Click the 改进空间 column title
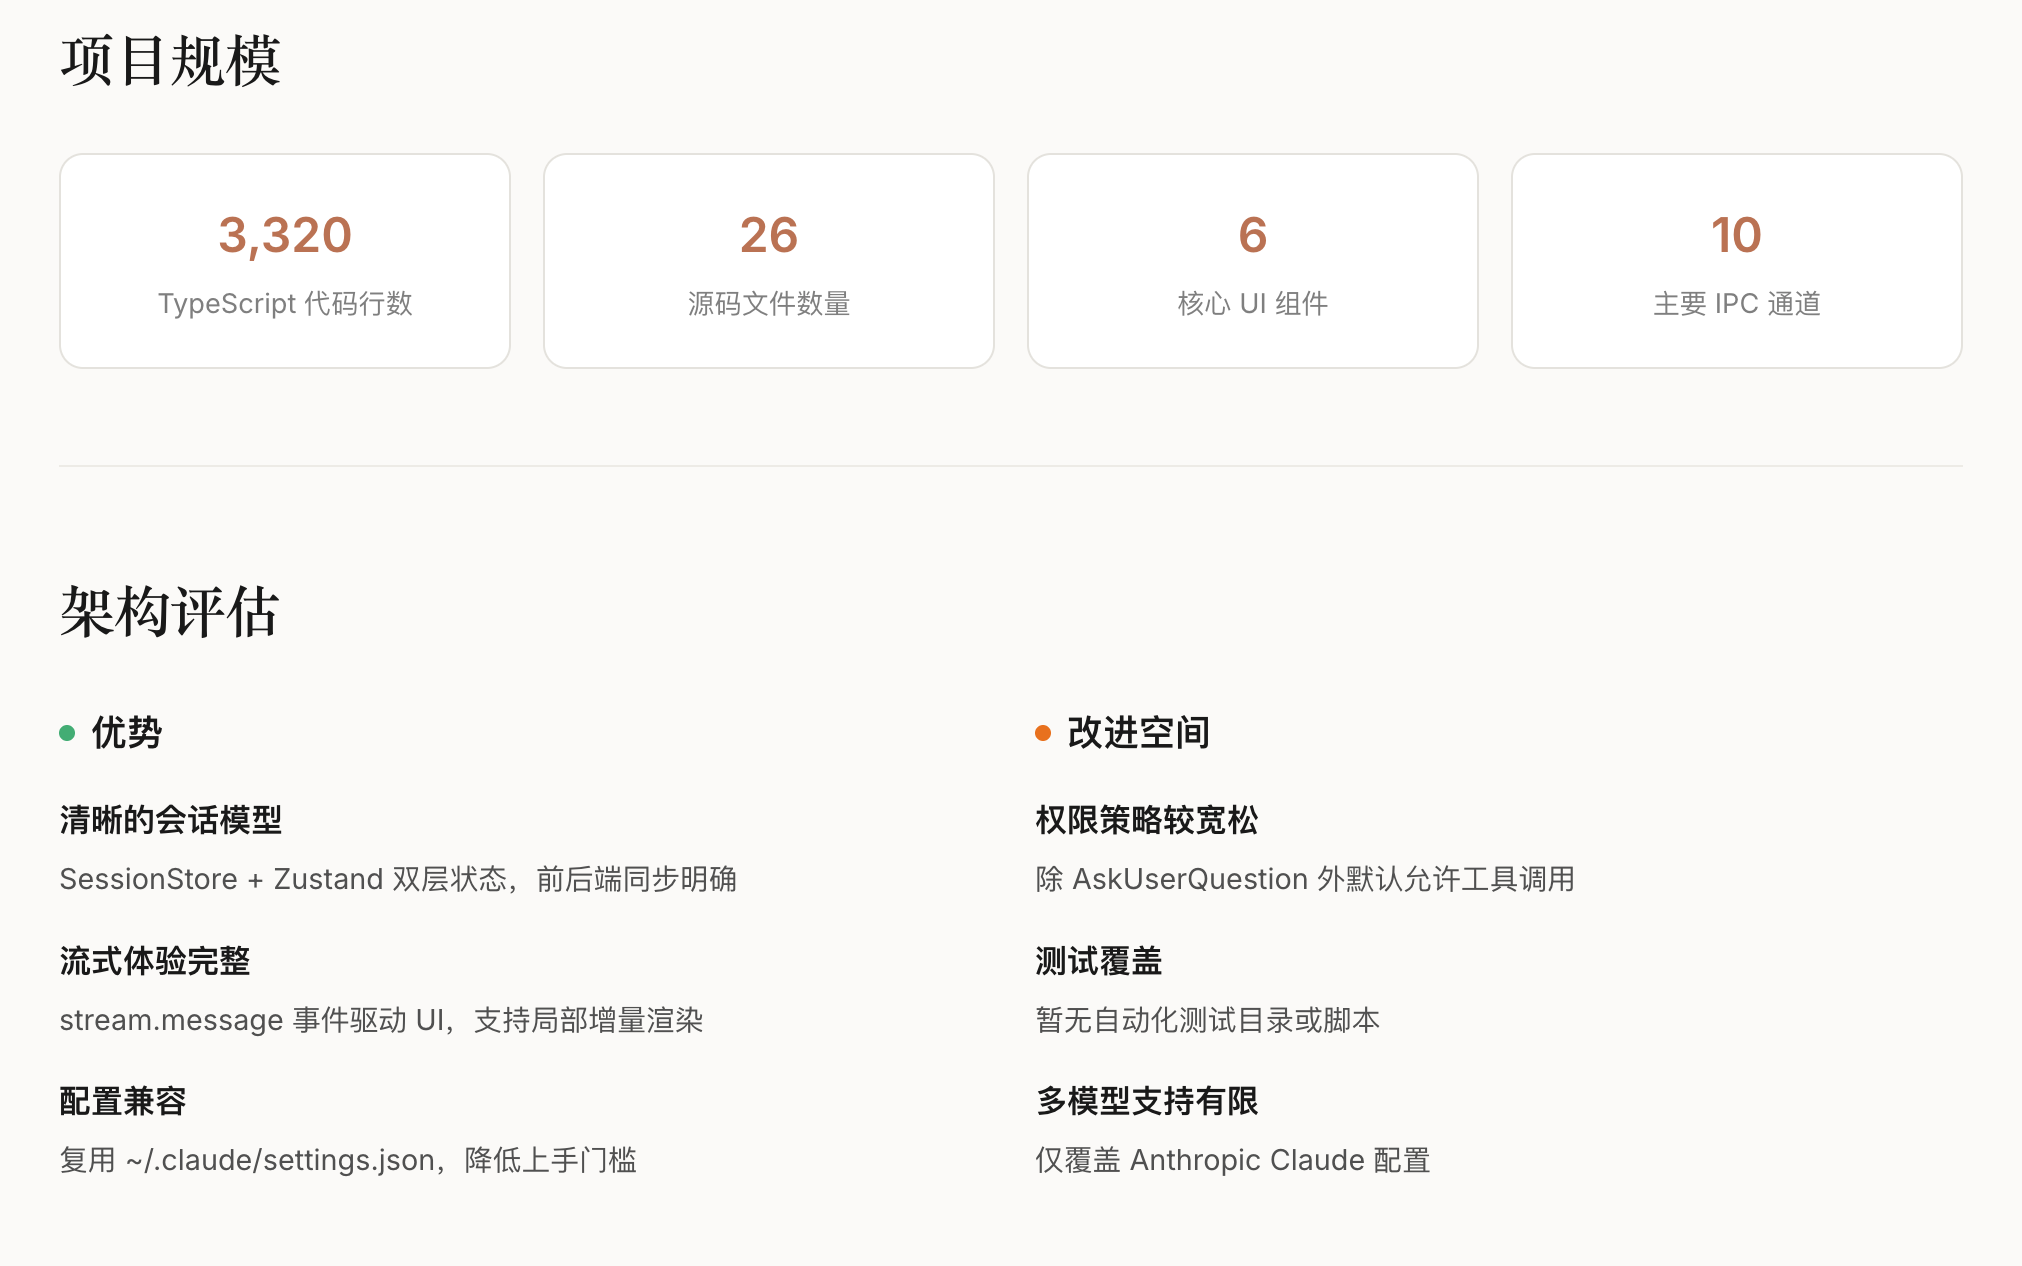 pos(1138,733)
